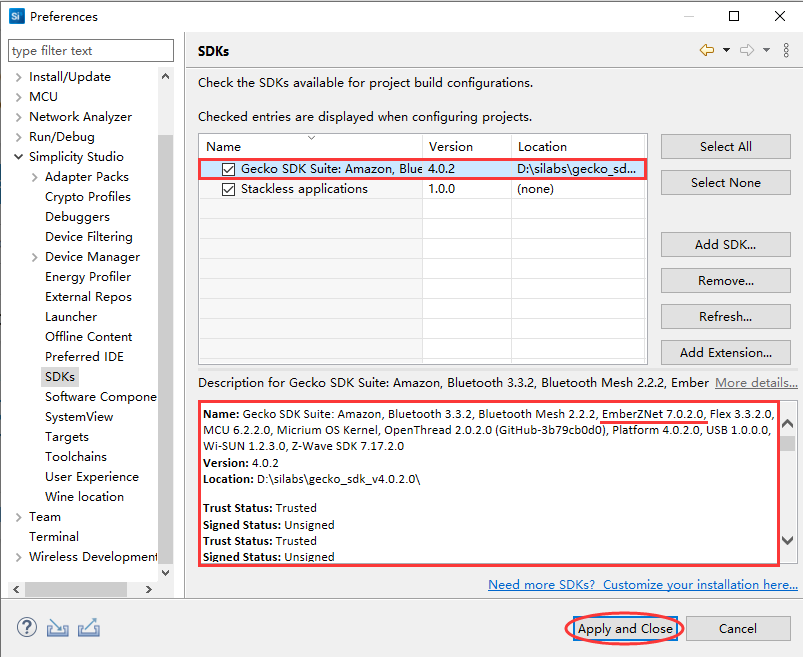
Task: Click the Add Extension... button
Action: (x=725, y=352)
